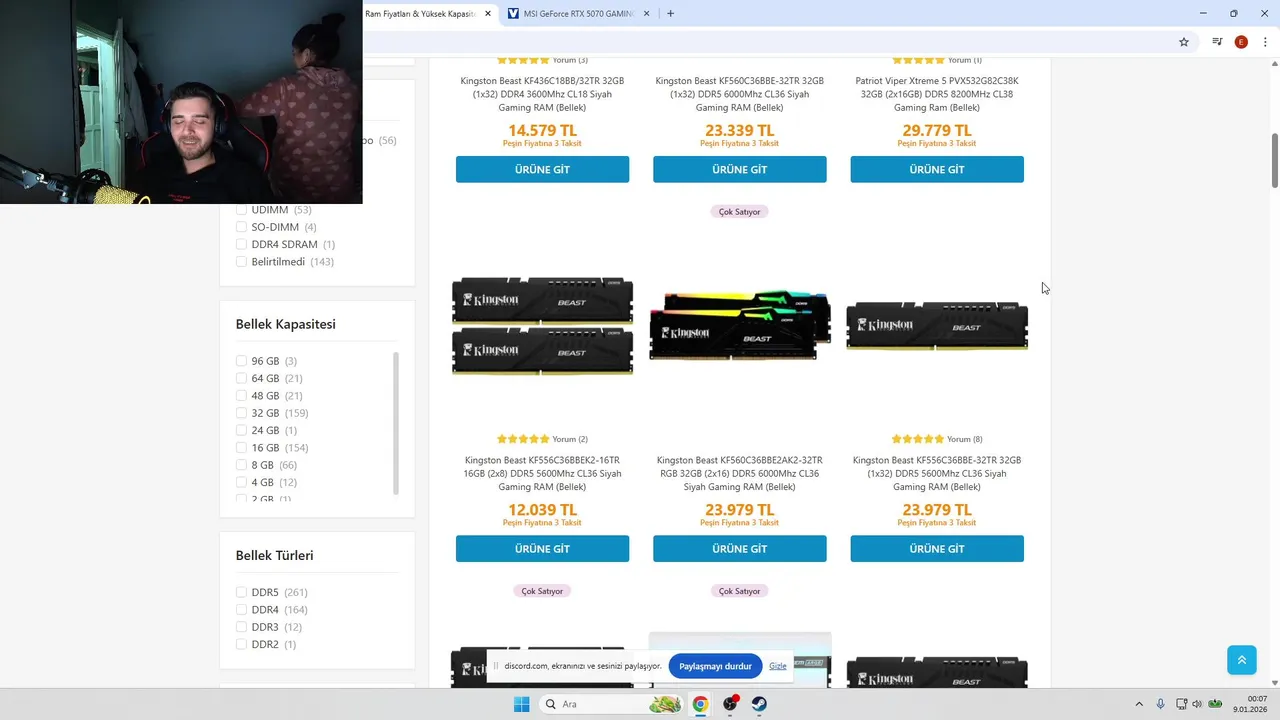Open Chrome profile avatar E
Screen dimensions: 1280x720
pyautogui.click(x=1241, y=42)
